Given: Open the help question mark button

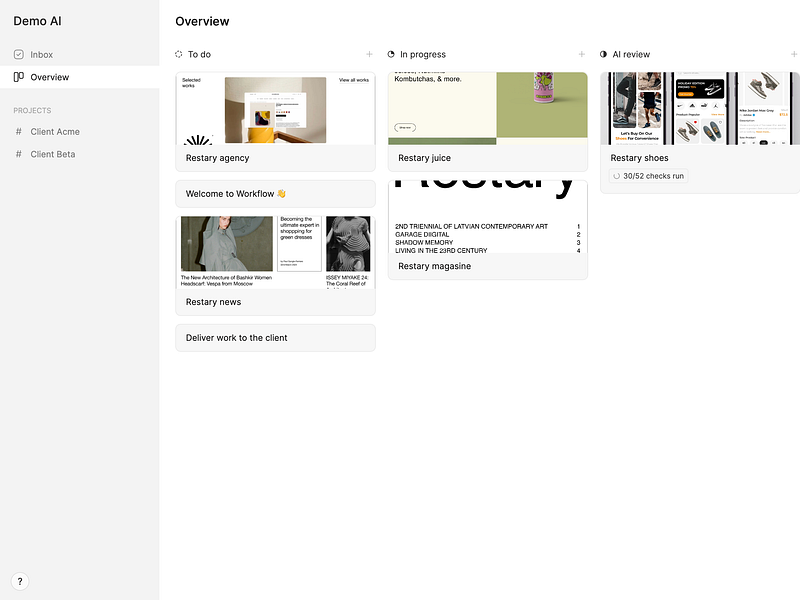Looking at the screenshot, I should [20, 581].
